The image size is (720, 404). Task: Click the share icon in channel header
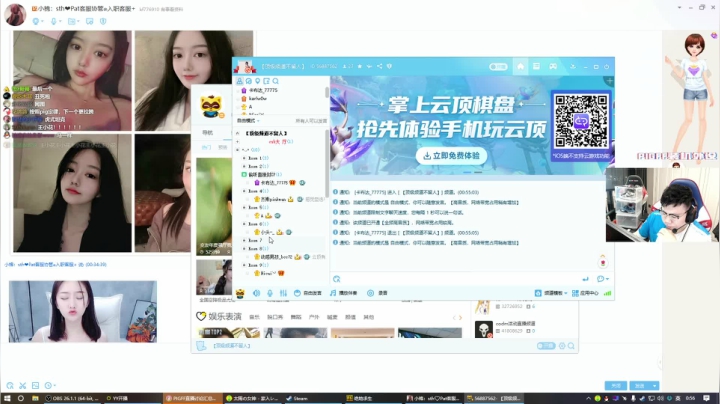click(x=380, y=66)
